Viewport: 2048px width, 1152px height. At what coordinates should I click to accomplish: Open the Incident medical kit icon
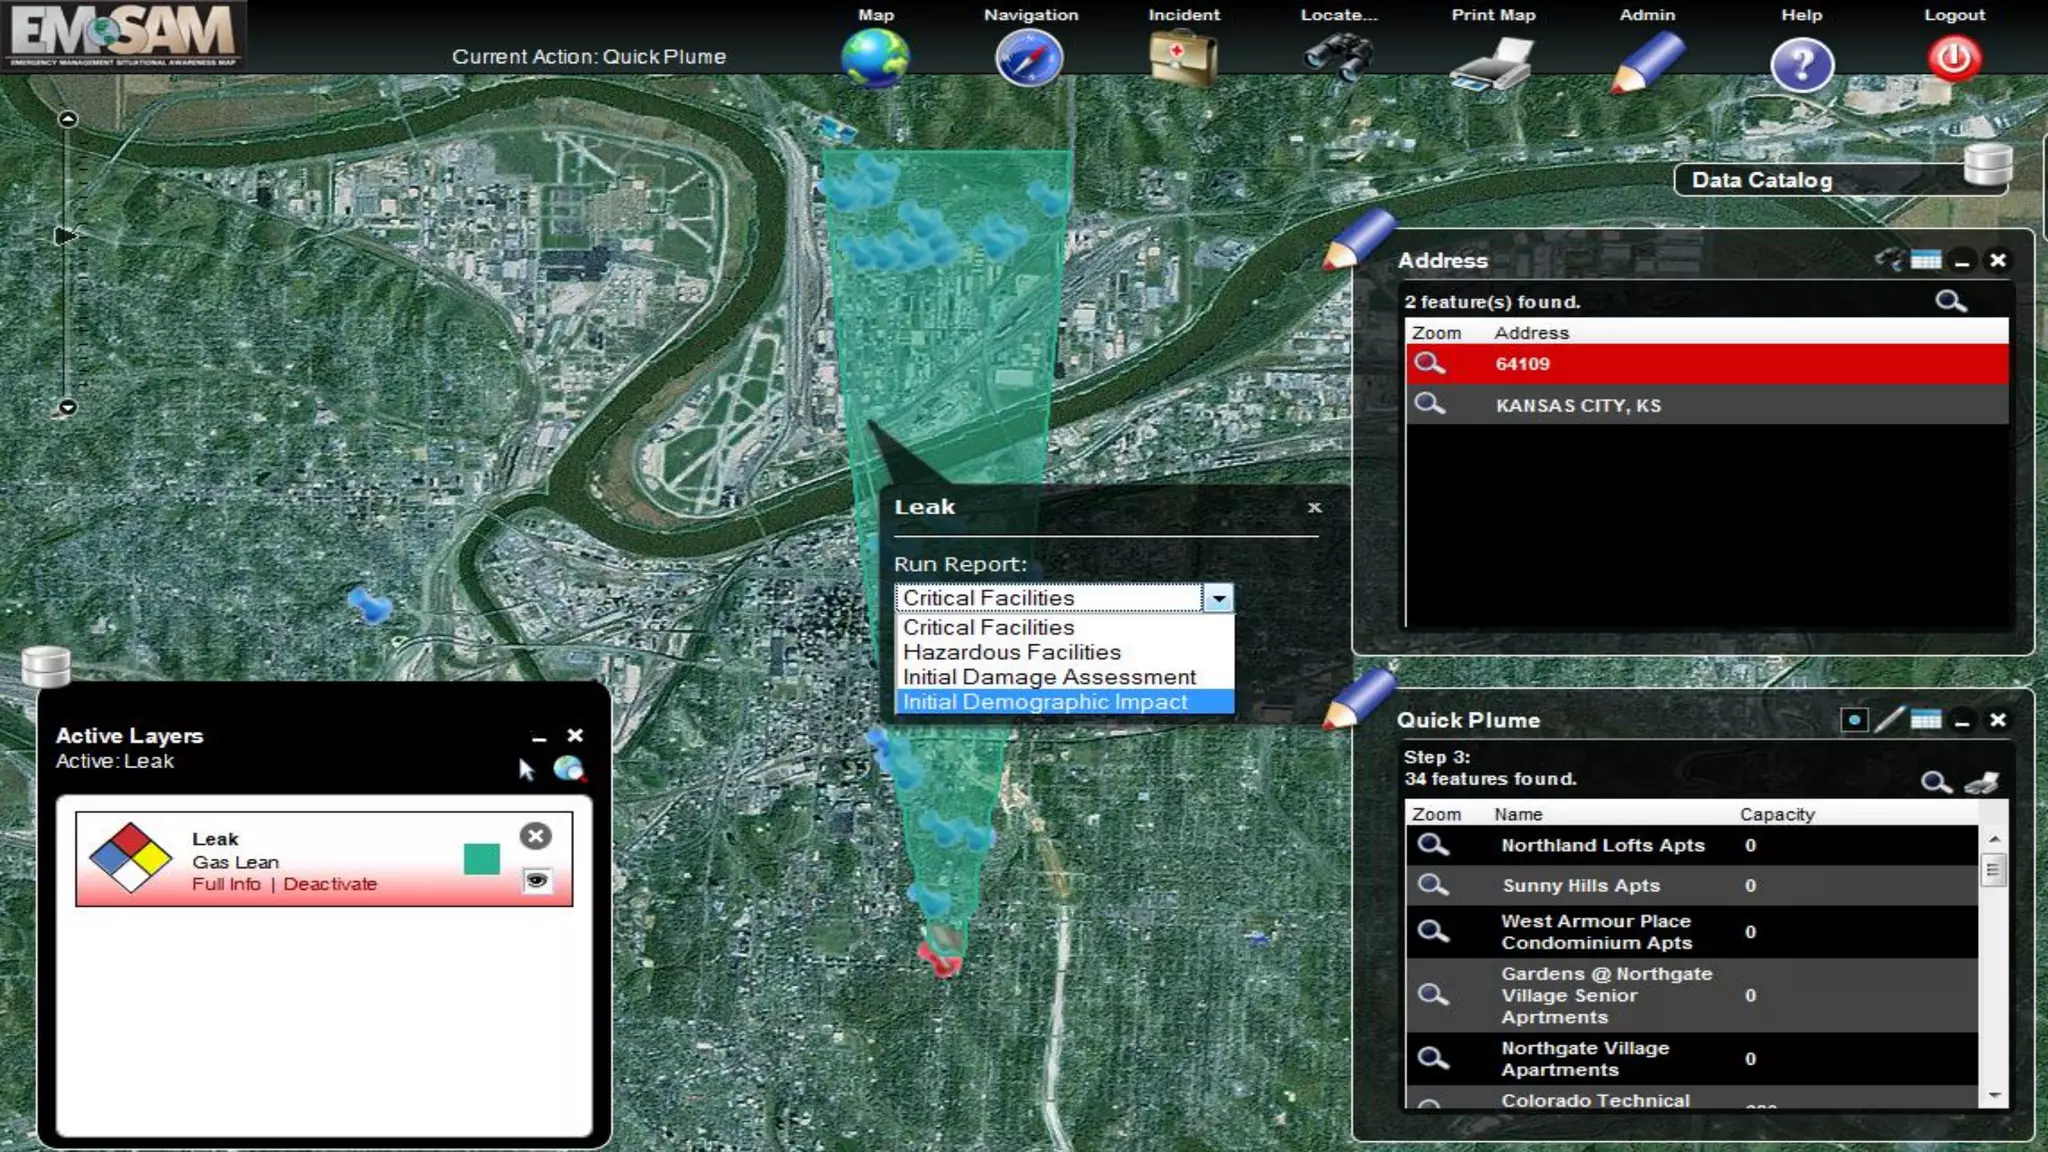click(x=1183, y=58)
